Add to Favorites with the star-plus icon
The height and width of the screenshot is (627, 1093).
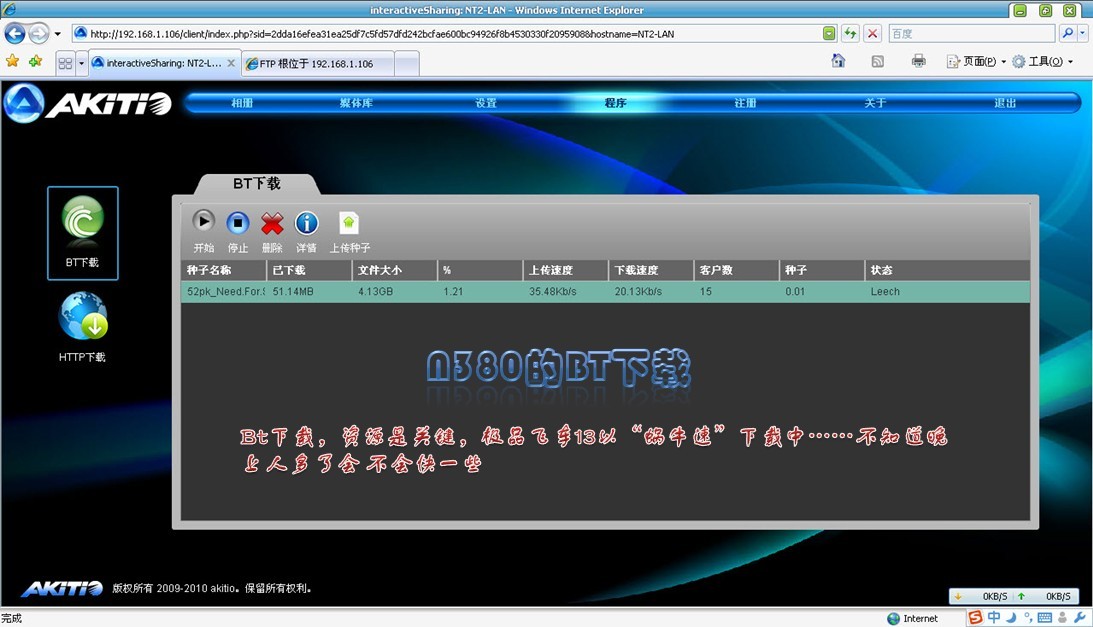[35, 61]
